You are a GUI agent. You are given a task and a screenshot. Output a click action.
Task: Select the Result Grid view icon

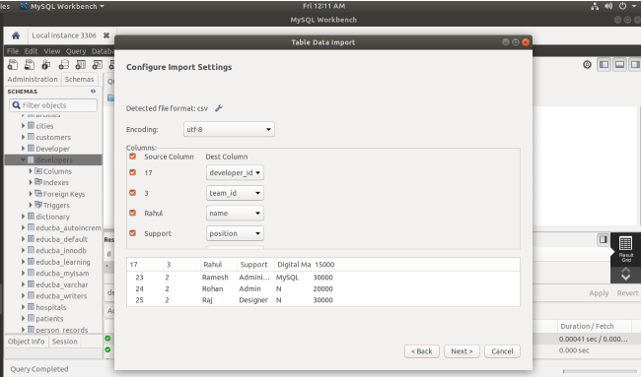(626, 249)
